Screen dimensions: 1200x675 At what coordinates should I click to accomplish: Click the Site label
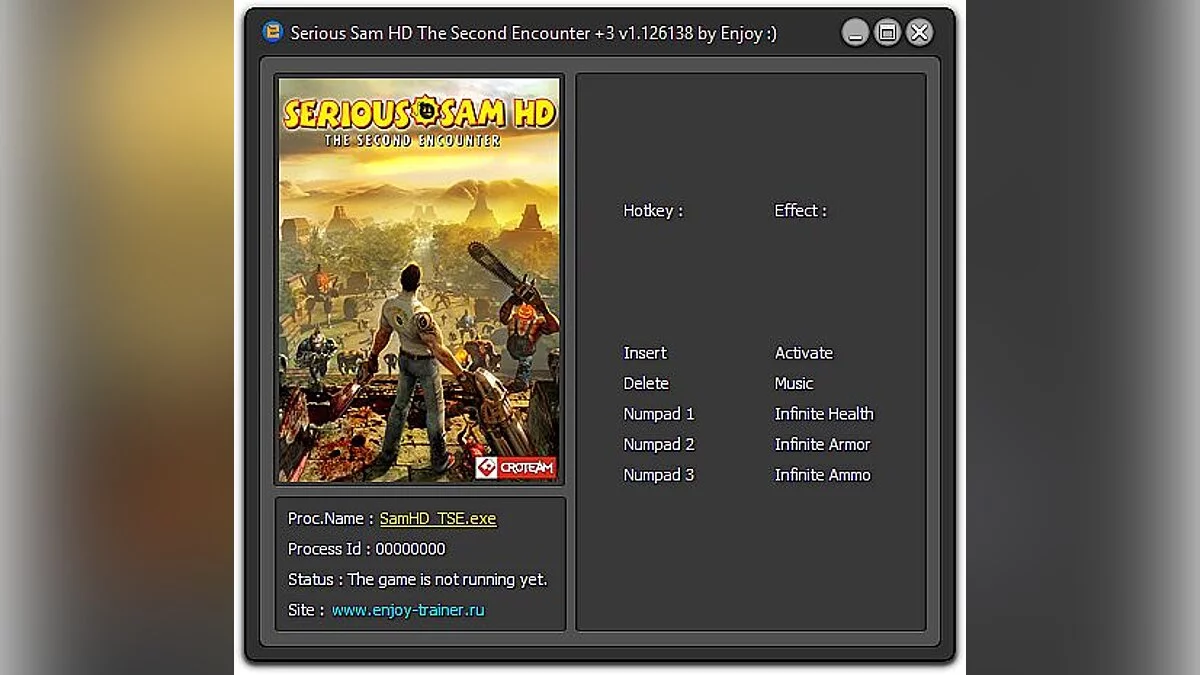[x=305, y=610]
